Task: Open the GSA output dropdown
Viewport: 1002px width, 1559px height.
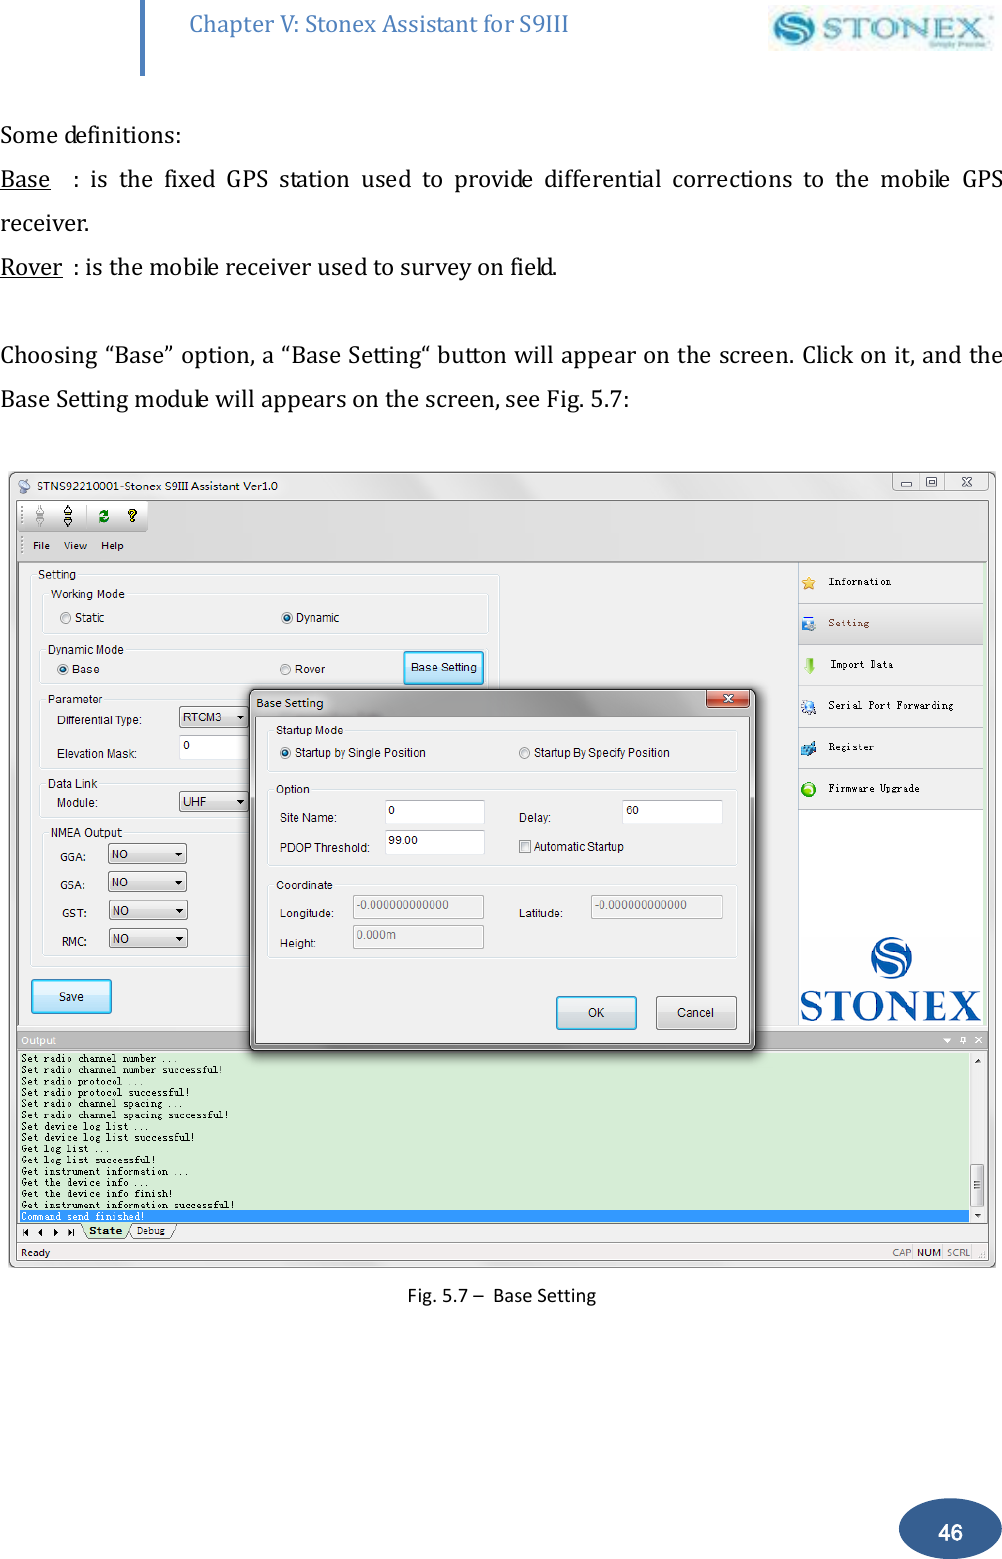Action: pos(148,882)
